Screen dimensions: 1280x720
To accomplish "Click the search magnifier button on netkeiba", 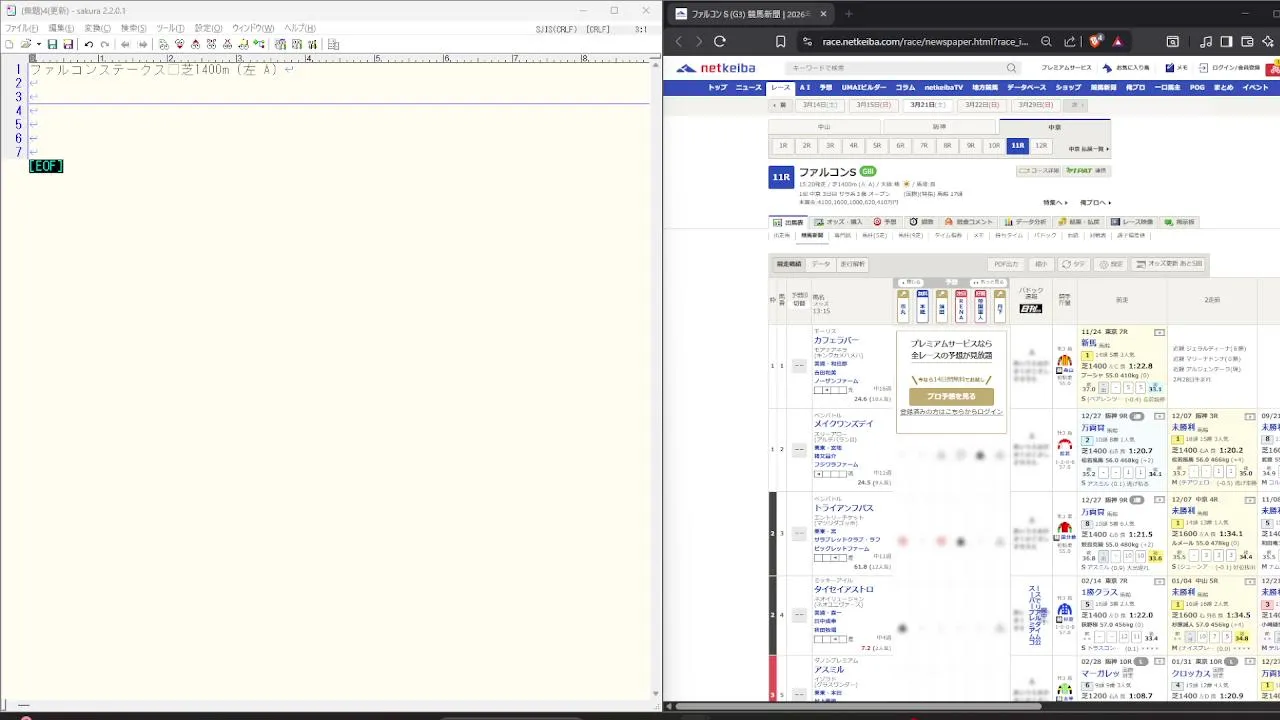I will pos(1011,68).
